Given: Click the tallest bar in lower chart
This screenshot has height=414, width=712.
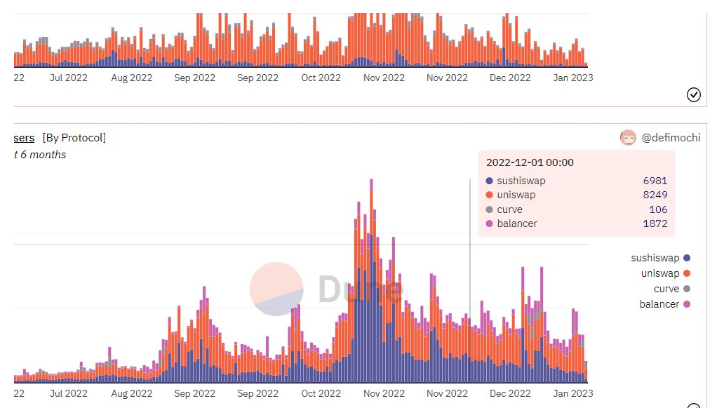Looking at the screenshot, I should [x=371, y=281].
